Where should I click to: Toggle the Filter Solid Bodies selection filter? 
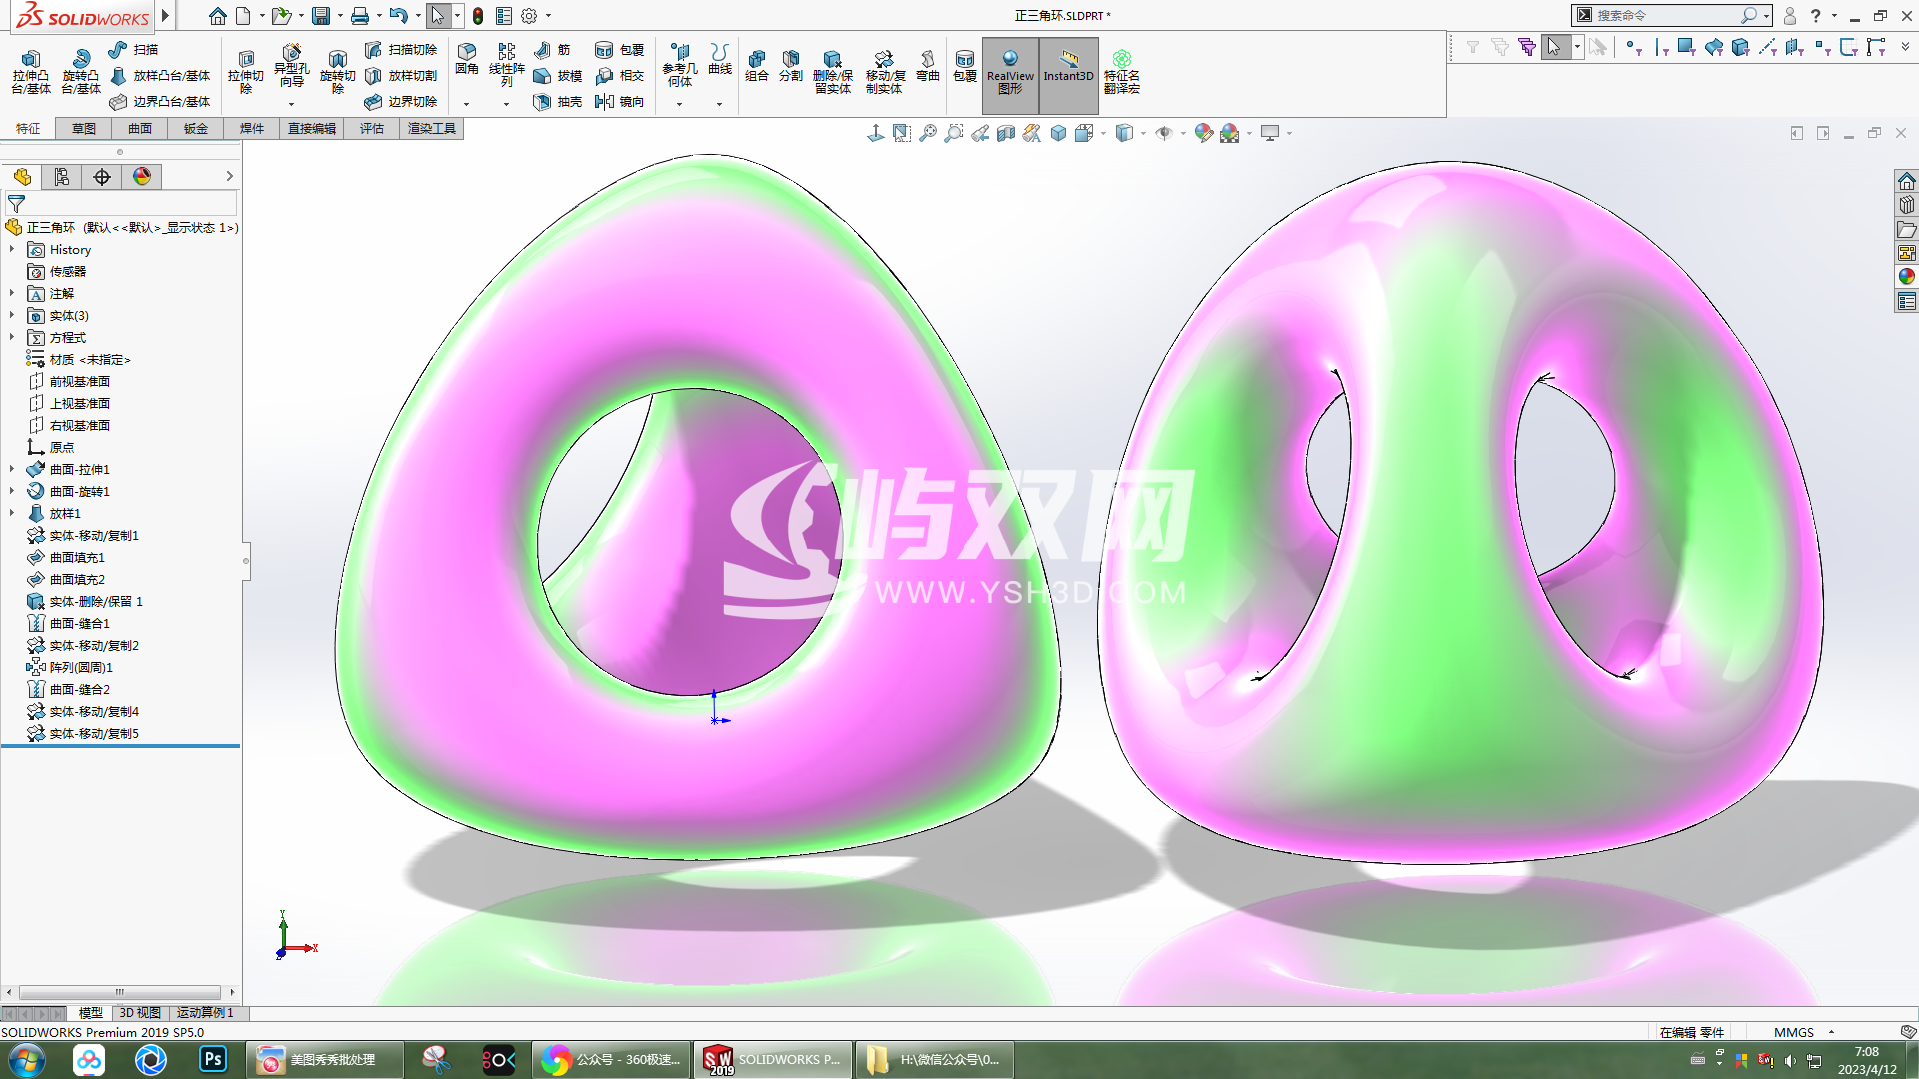point(1741,47)
